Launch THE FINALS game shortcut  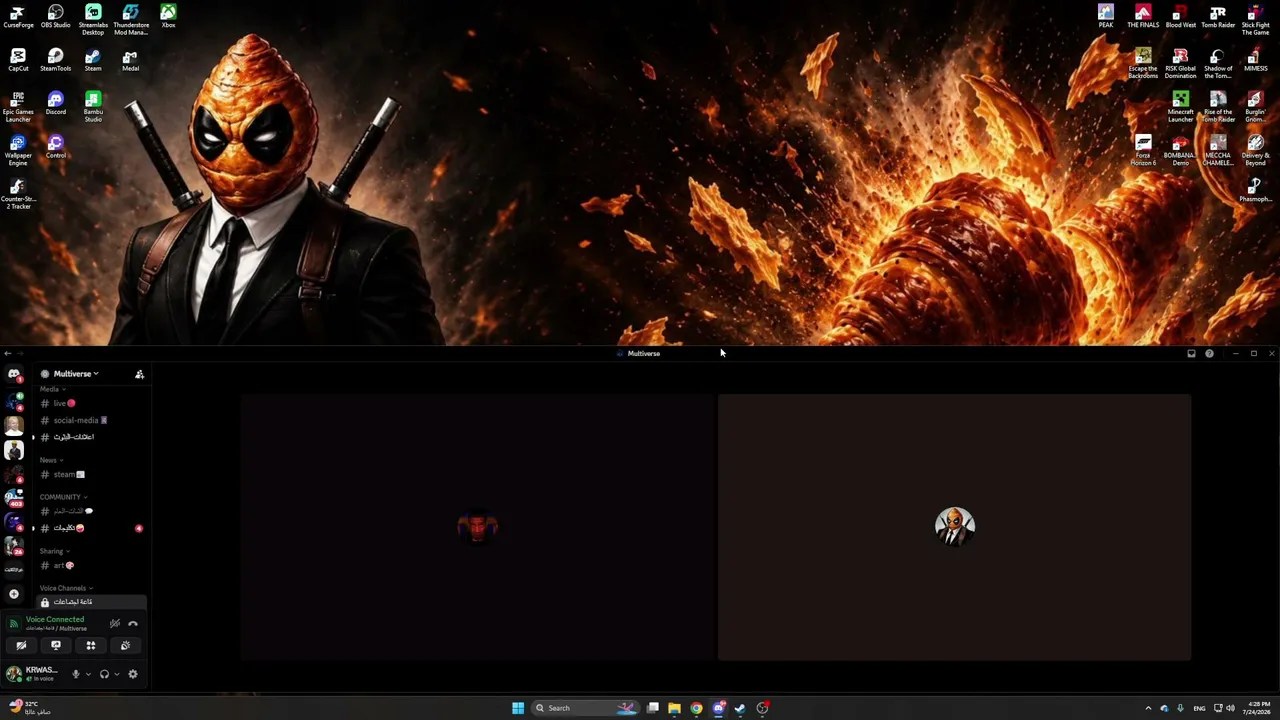click(1143, 17)
